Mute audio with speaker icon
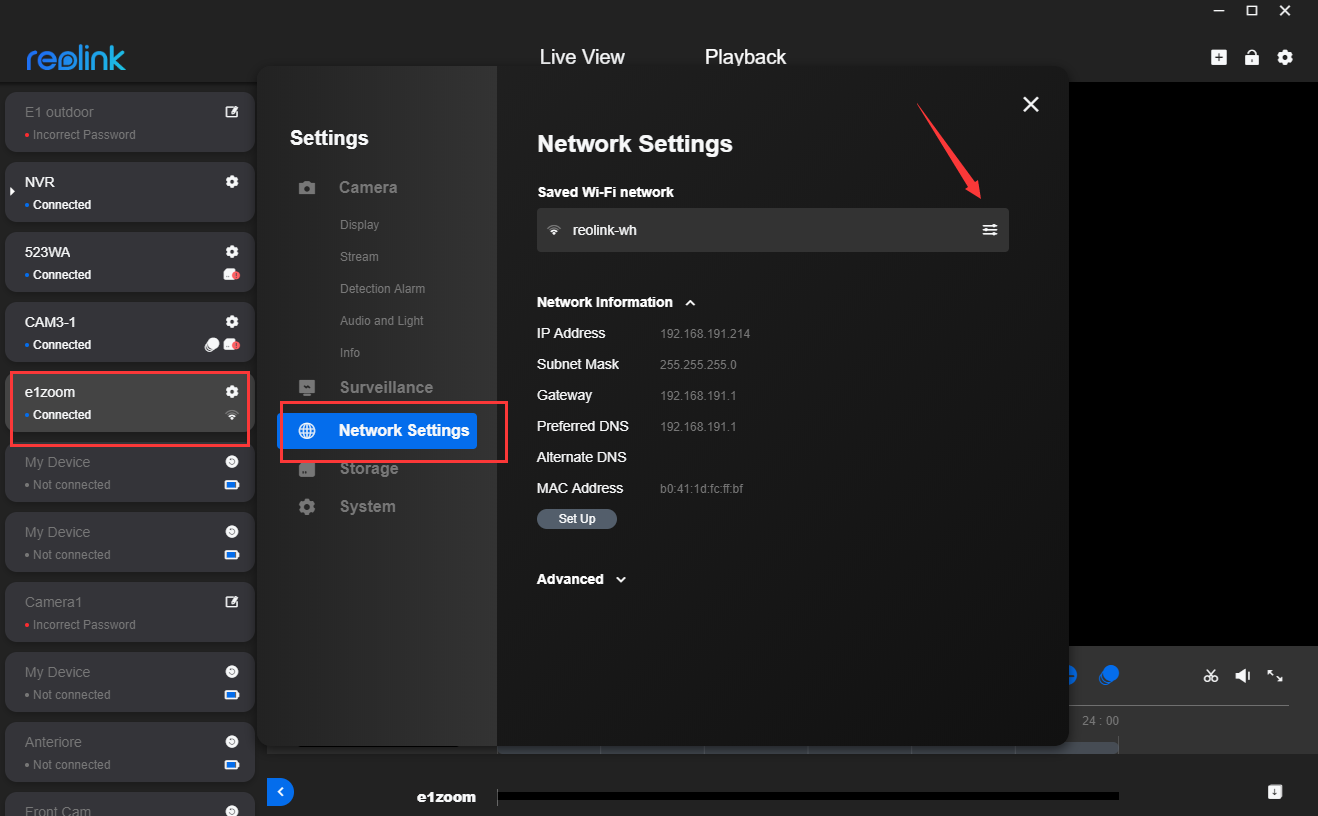1318x816 pixels. (1243, 676)
